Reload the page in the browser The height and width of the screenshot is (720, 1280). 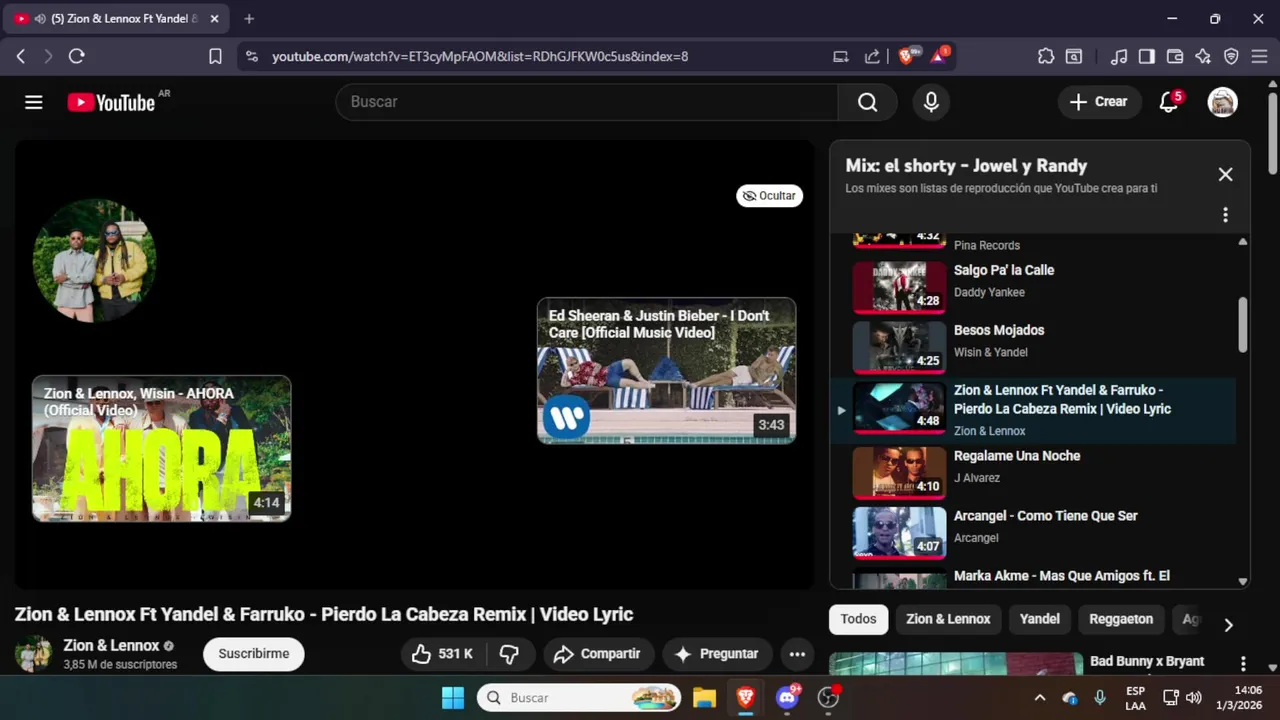pyautogui.click(x=76, y=57)
